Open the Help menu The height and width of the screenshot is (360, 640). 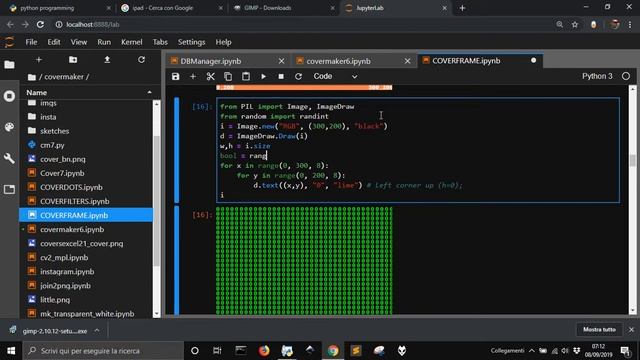pos(223,42)
